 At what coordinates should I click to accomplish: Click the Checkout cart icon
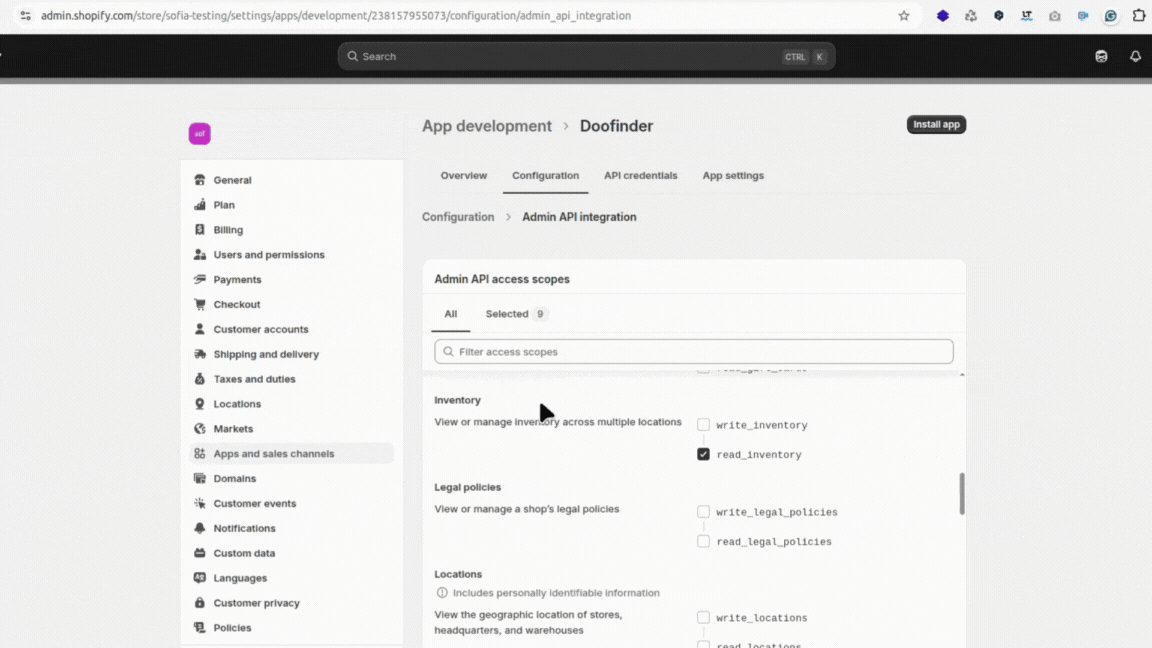200,305
